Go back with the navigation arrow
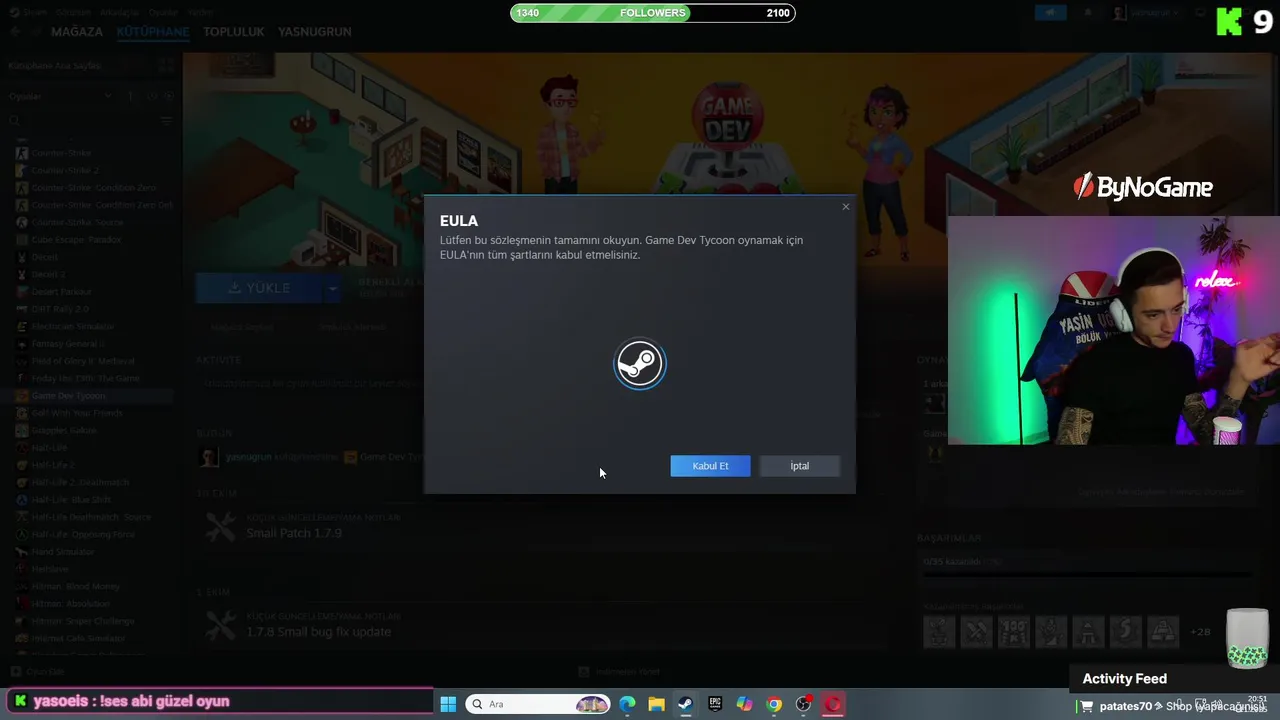 click(15, 32)
